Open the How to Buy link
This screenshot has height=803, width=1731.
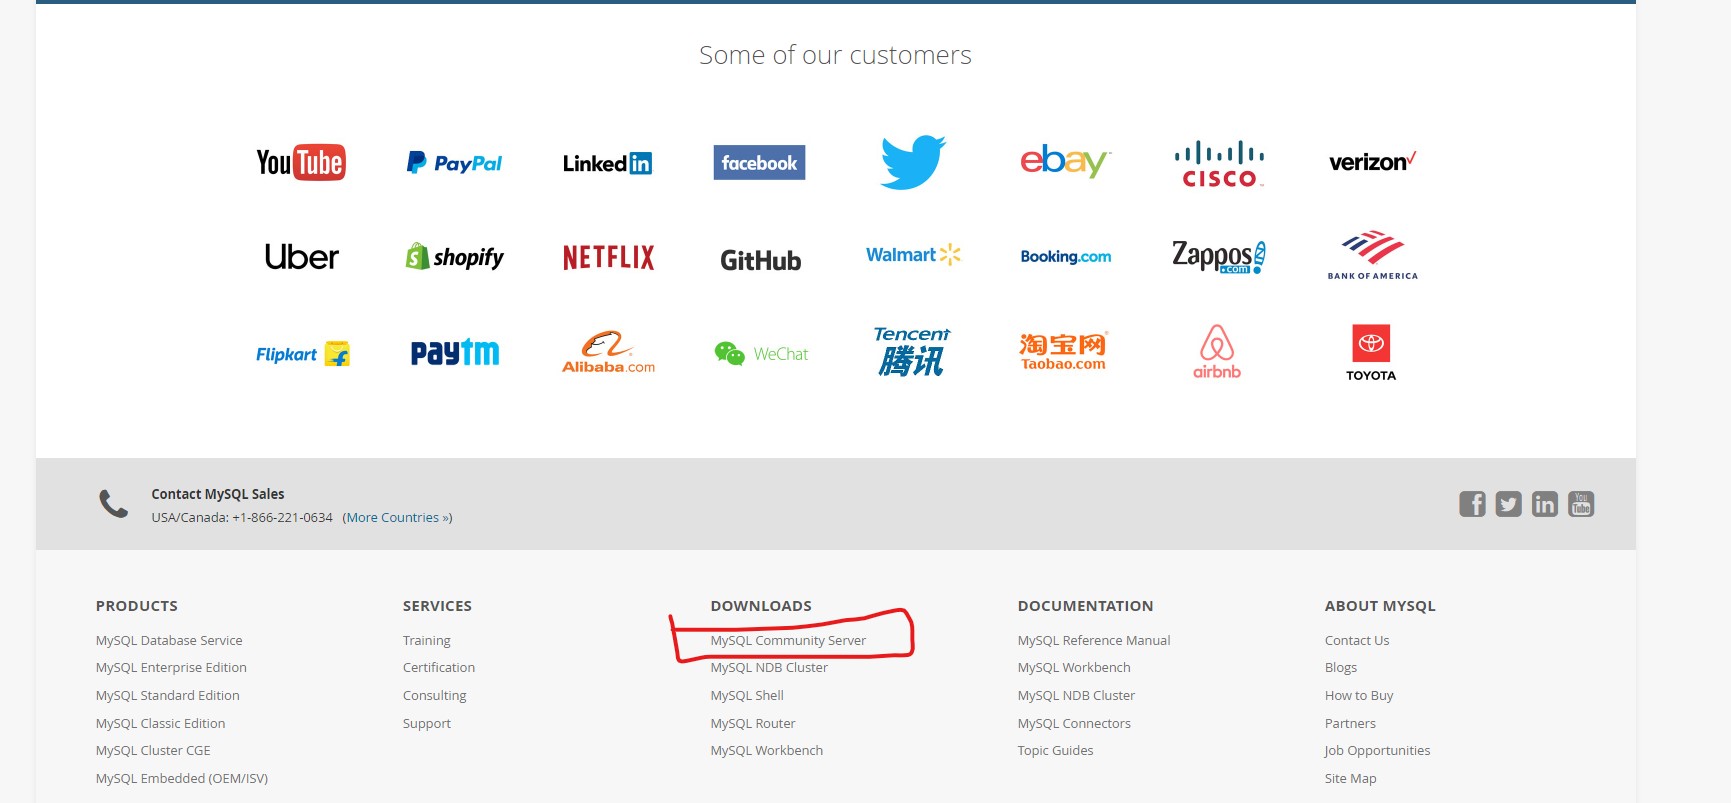[x=1359, y=695]
